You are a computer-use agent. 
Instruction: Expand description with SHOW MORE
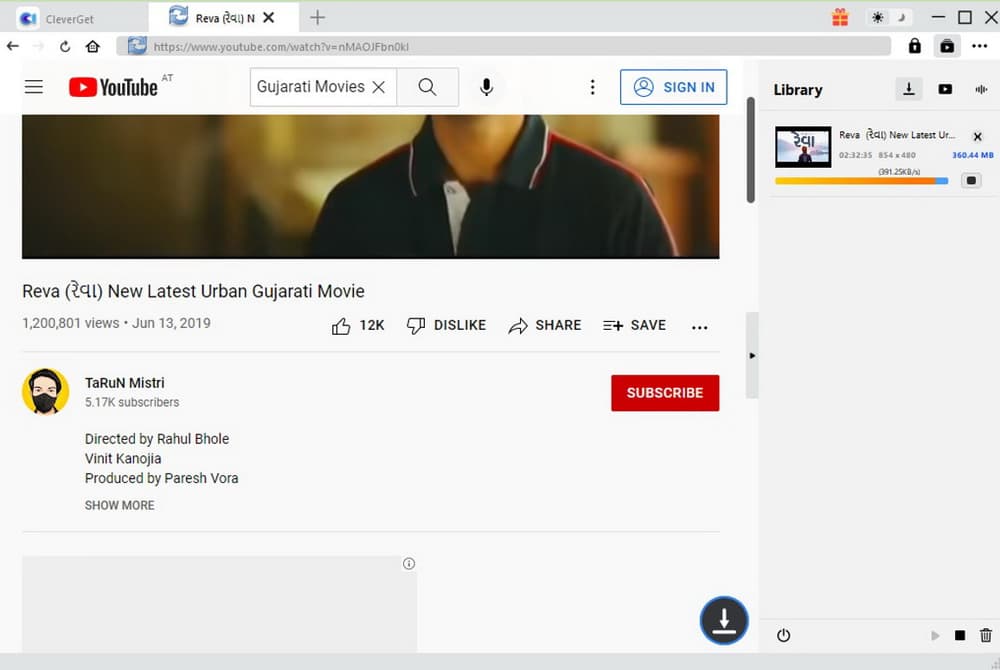point(119,505)
